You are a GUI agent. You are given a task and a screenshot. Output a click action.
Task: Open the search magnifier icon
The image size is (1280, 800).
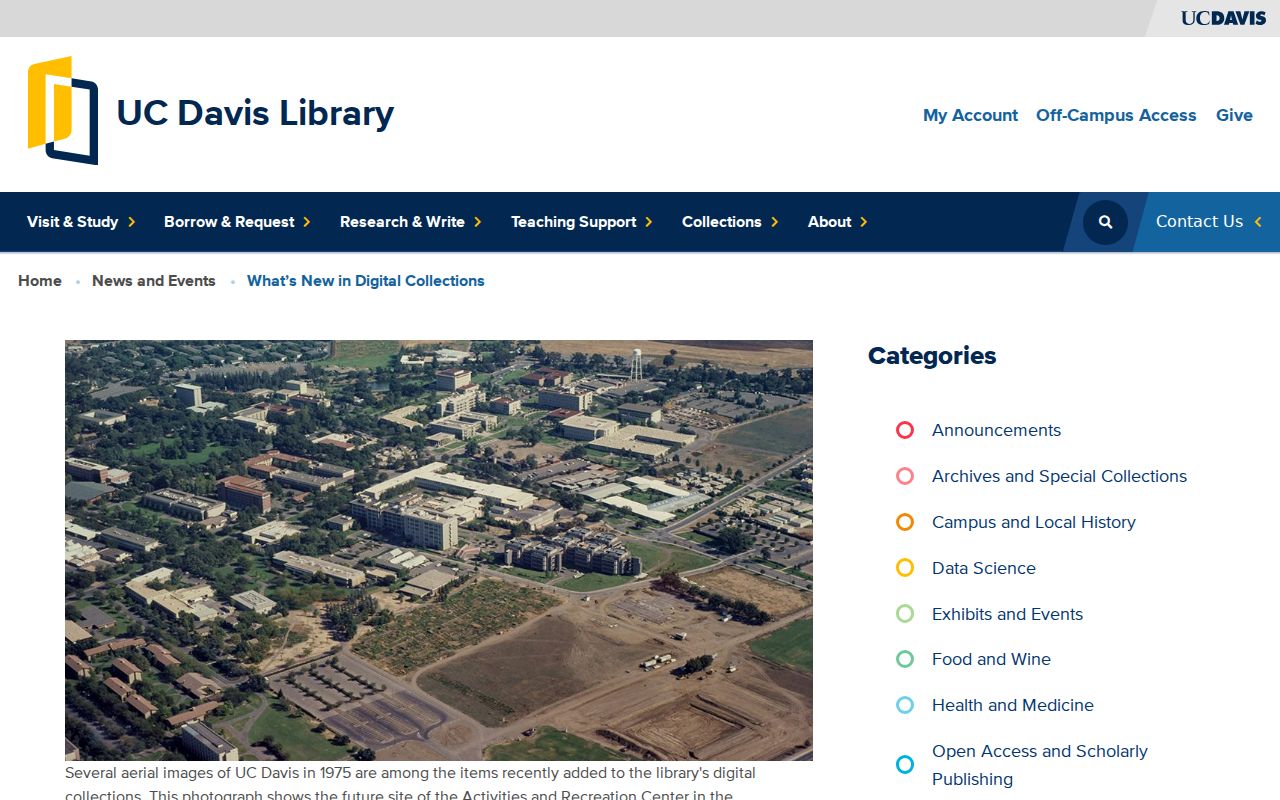click(x=1105, y=222)
